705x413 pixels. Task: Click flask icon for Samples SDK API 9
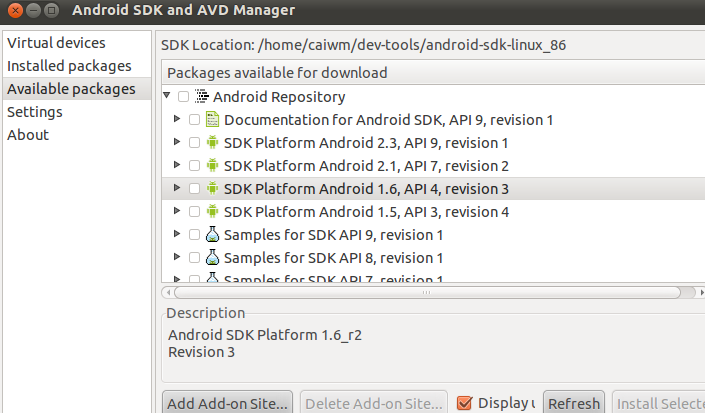click(x=212, y=234)
